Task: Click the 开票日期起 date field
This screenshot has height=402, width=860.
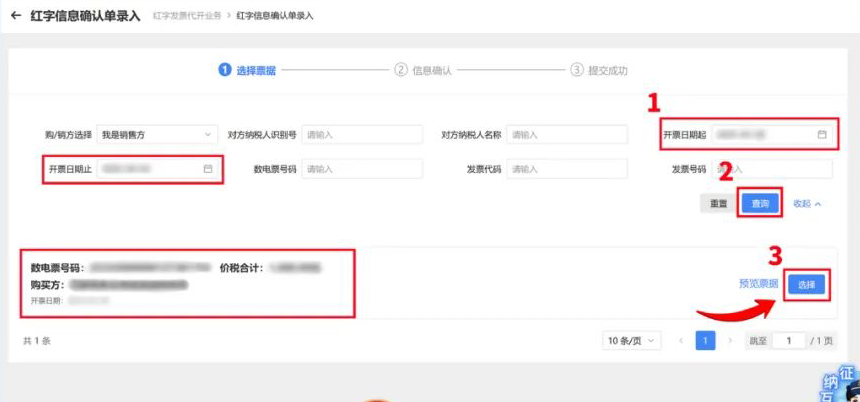Action: (x=772, y=134)
